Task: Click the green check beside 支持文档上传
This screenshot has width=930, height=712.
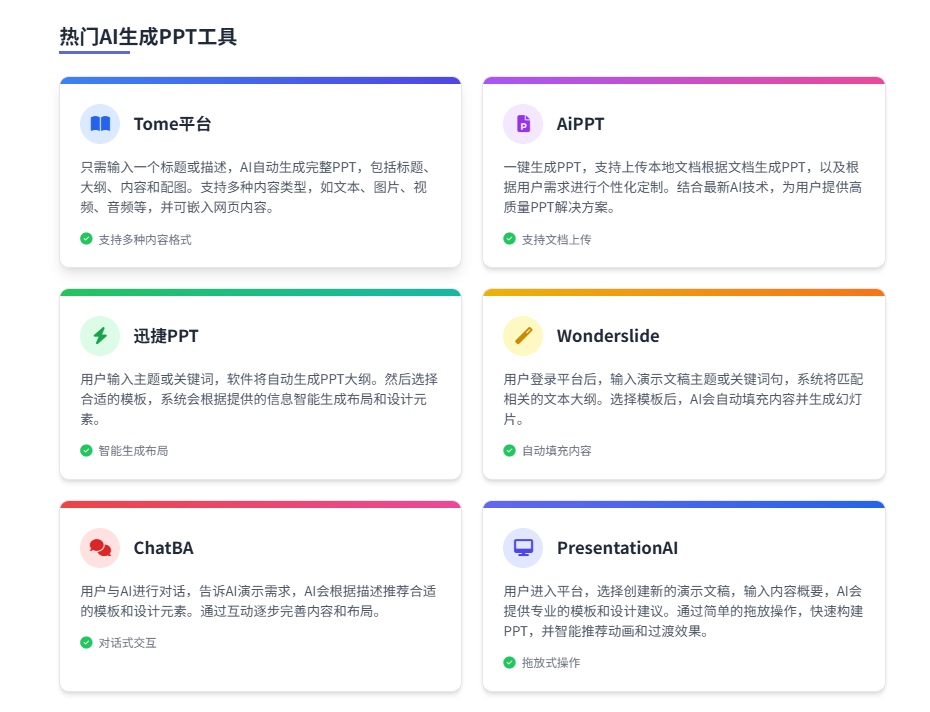Action: pyautogui.click(x=509, y=239)
